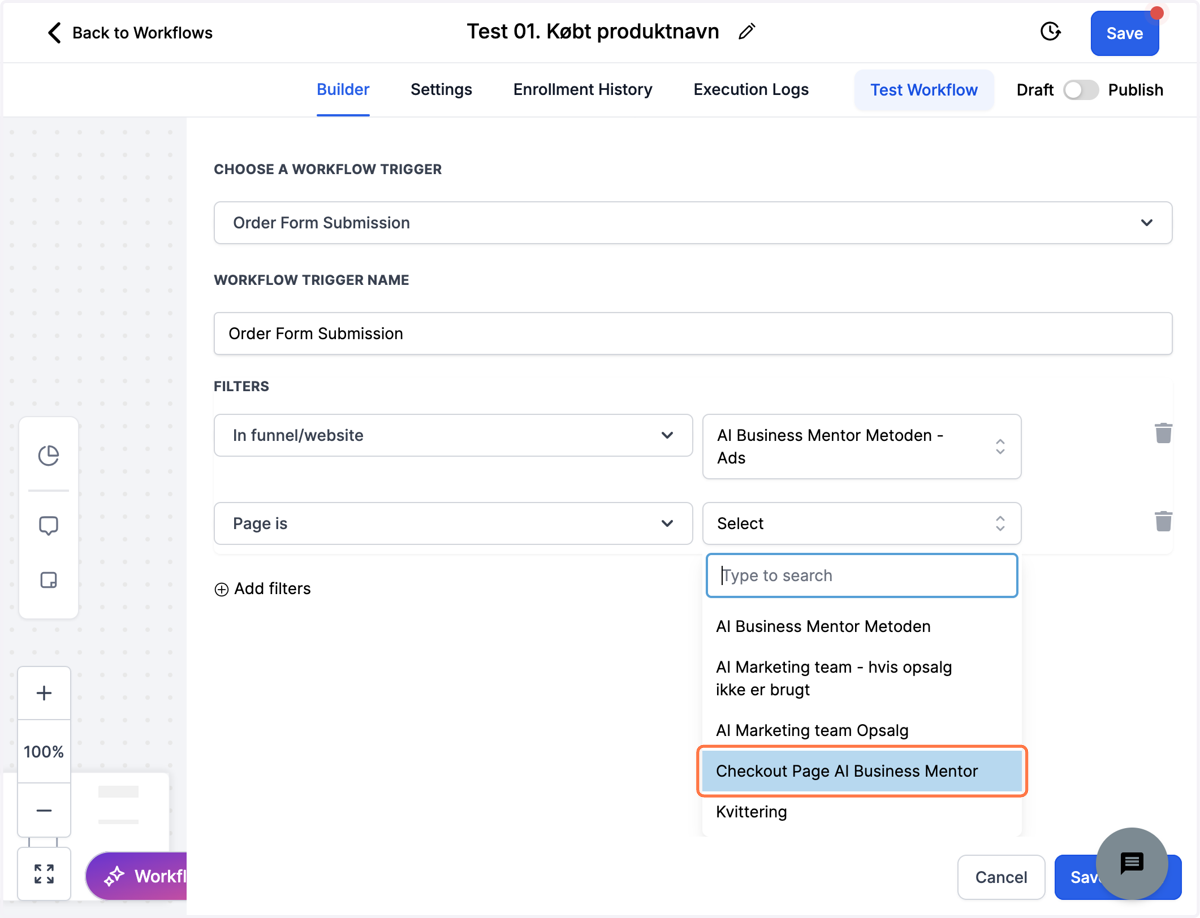Delete the In funnel/website filter row

coord(1163,433)
